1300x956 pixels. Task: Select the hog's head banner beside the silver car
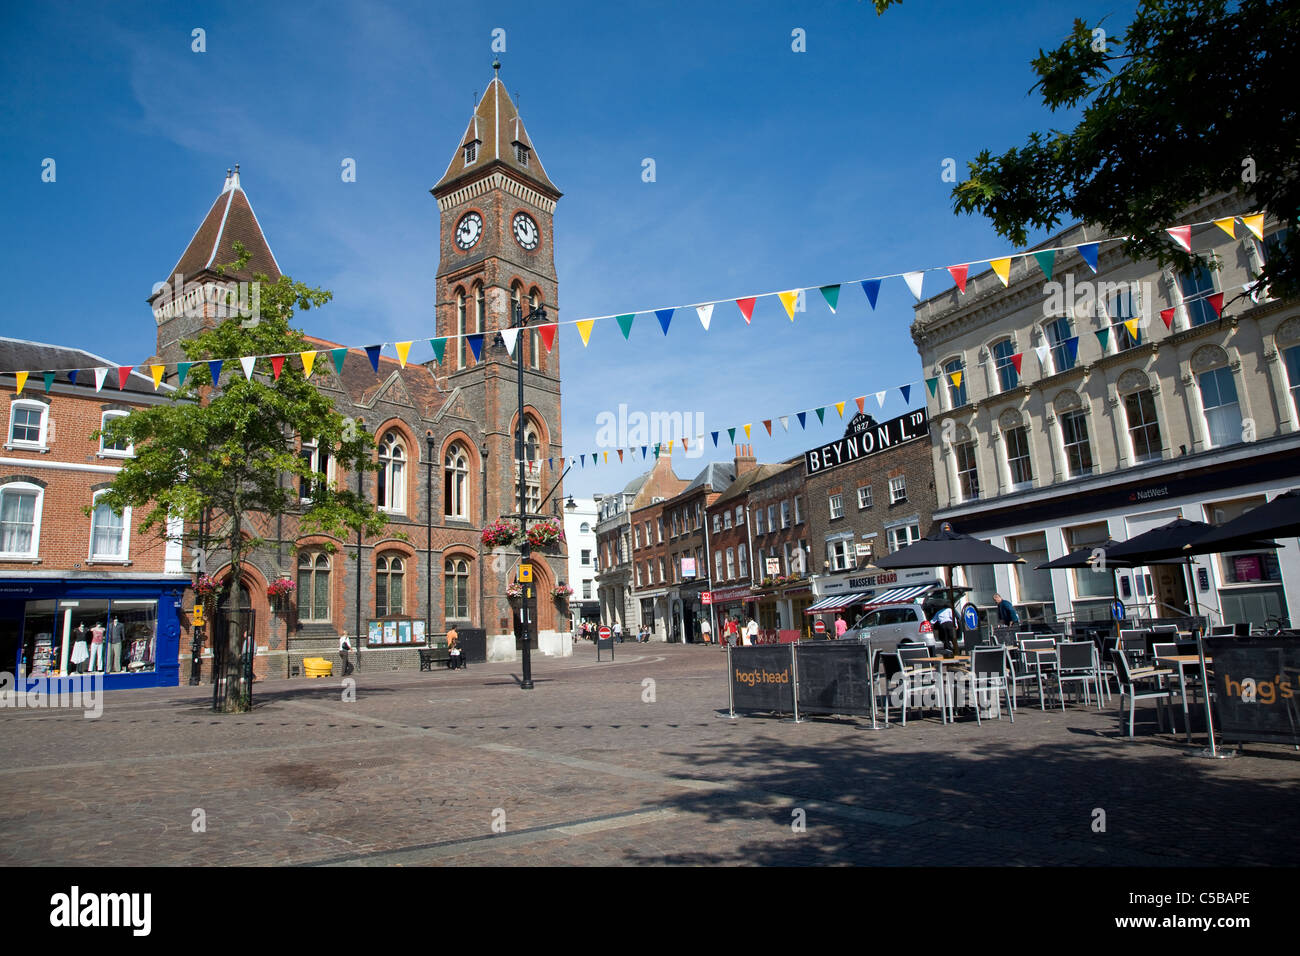pyautogui.click(x=762, y=678)
